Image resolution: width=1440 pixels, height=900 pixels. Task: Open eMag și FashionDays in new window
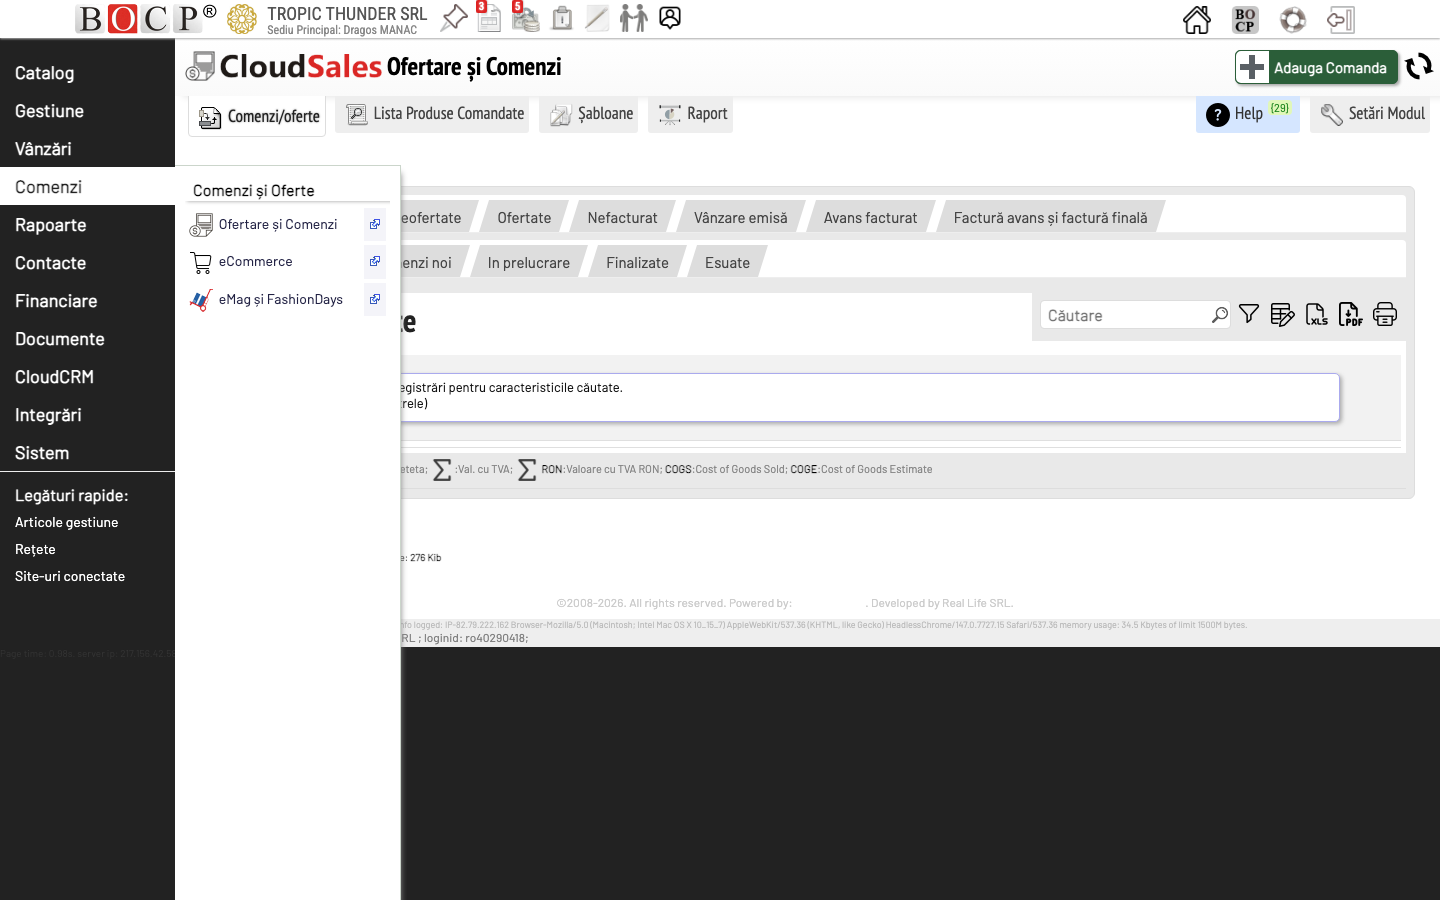[x=375, y=299]
